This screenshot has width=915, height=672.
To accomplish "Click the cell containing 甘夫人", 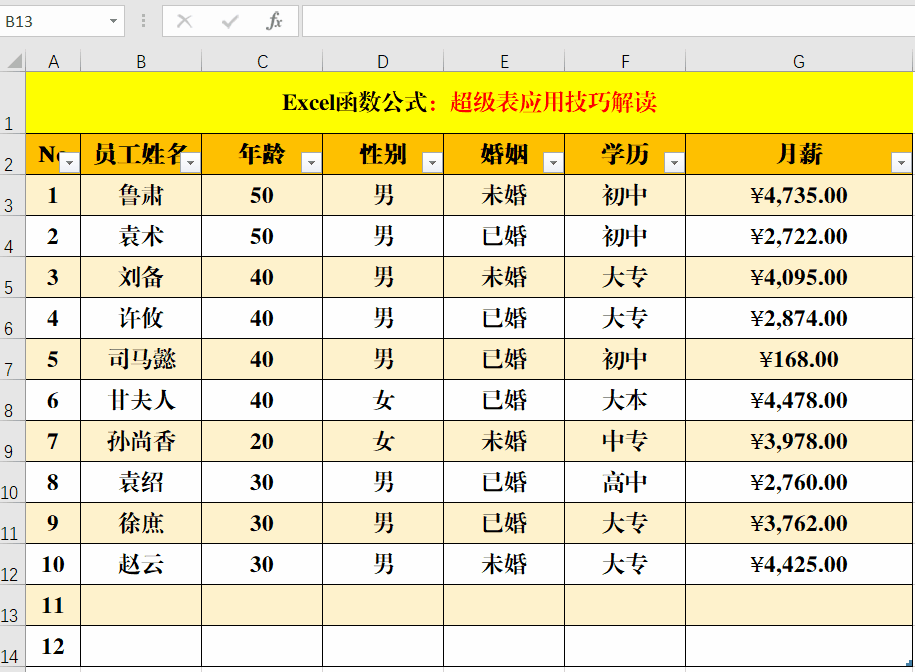I will point(141,400).
